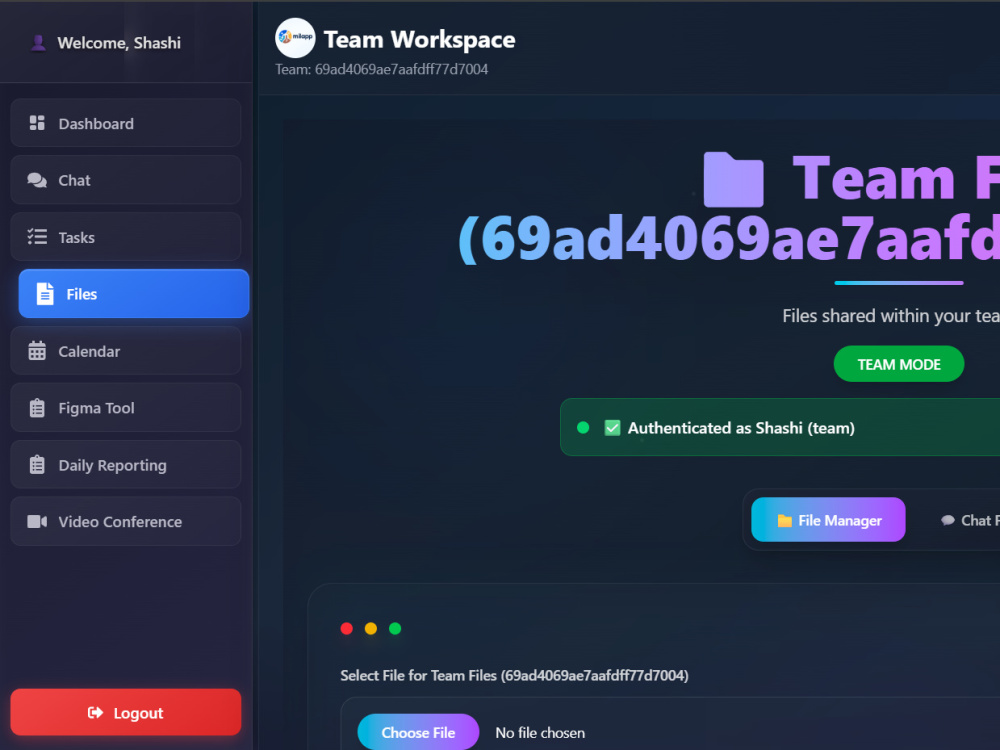This screenshot has height=750, width=1000.
Task: Click the Logout button
Action: pos(126,712)
